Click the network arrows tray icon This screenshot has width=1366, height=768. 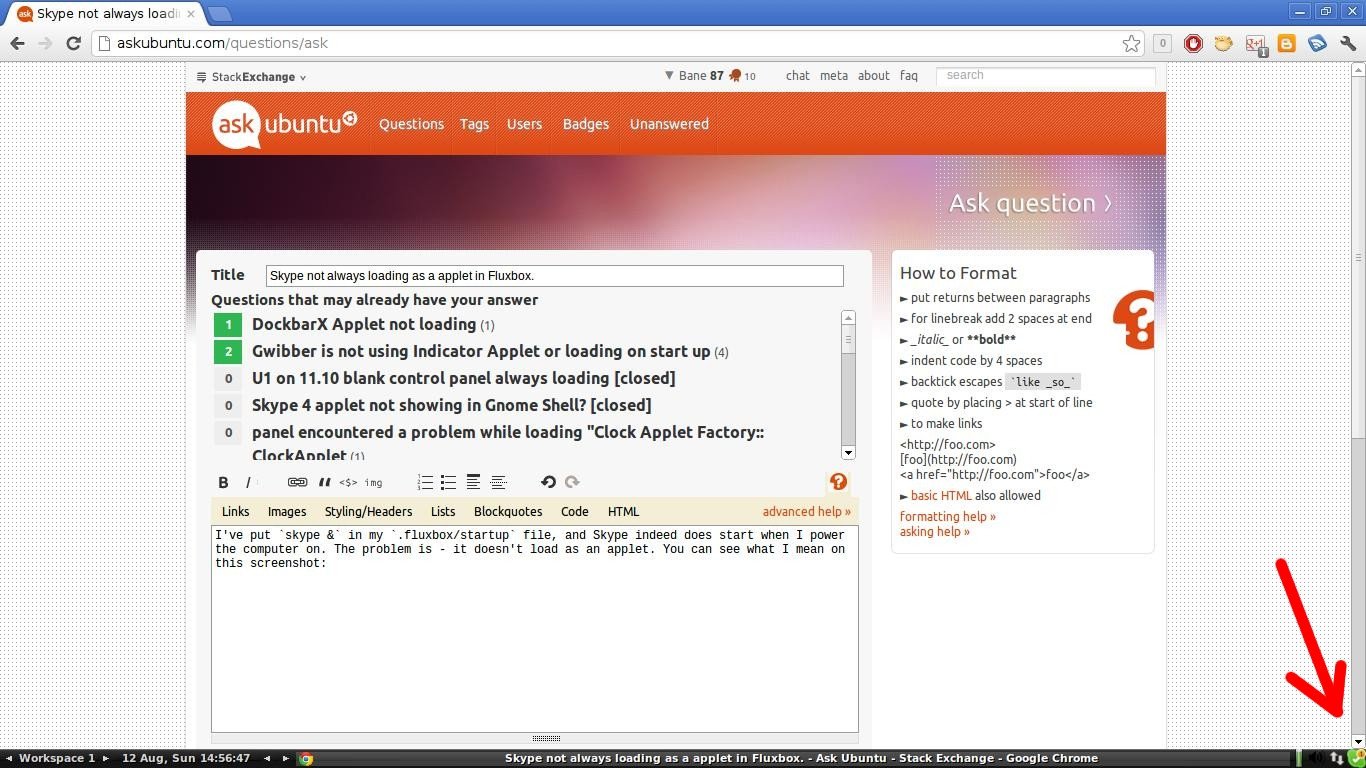point(1336,758)
